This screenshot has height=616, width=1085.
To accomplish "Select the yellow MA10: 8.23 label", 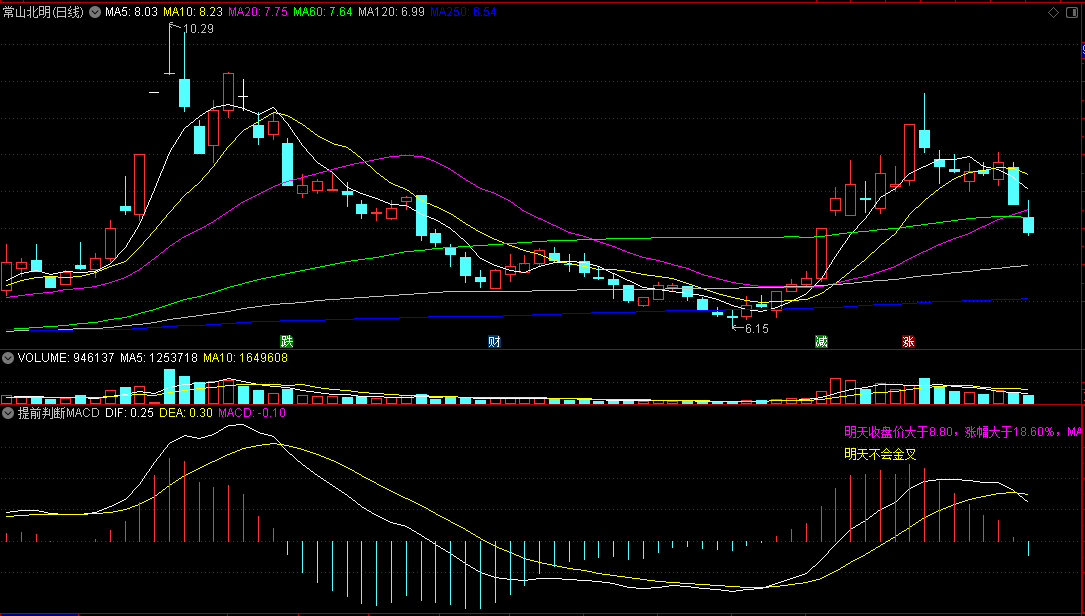I will point(193,12).
